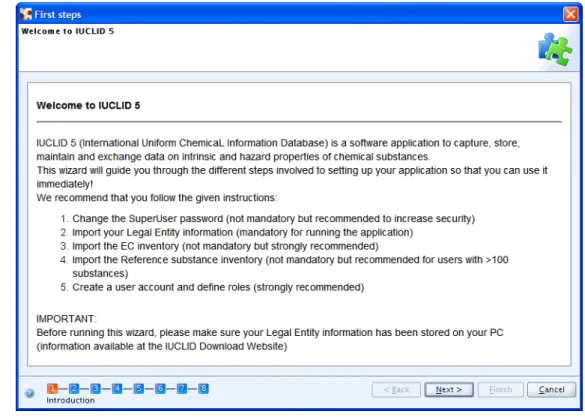The height and width of the screenshot is (417, 585).
Task: Open help via question mark icon
Action: point(29,393)
